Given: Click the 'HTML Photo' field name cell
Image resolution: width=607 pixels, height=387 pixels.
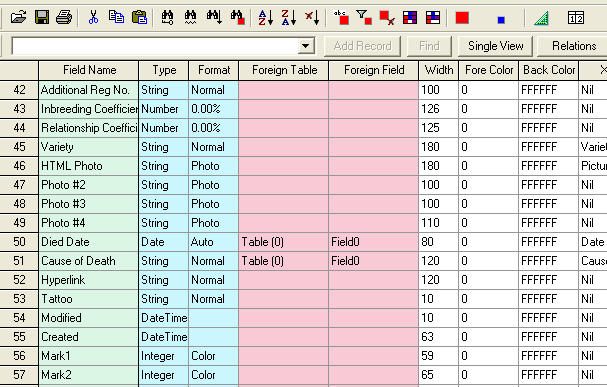Looking at the screenshot, I should pos(89,166).
